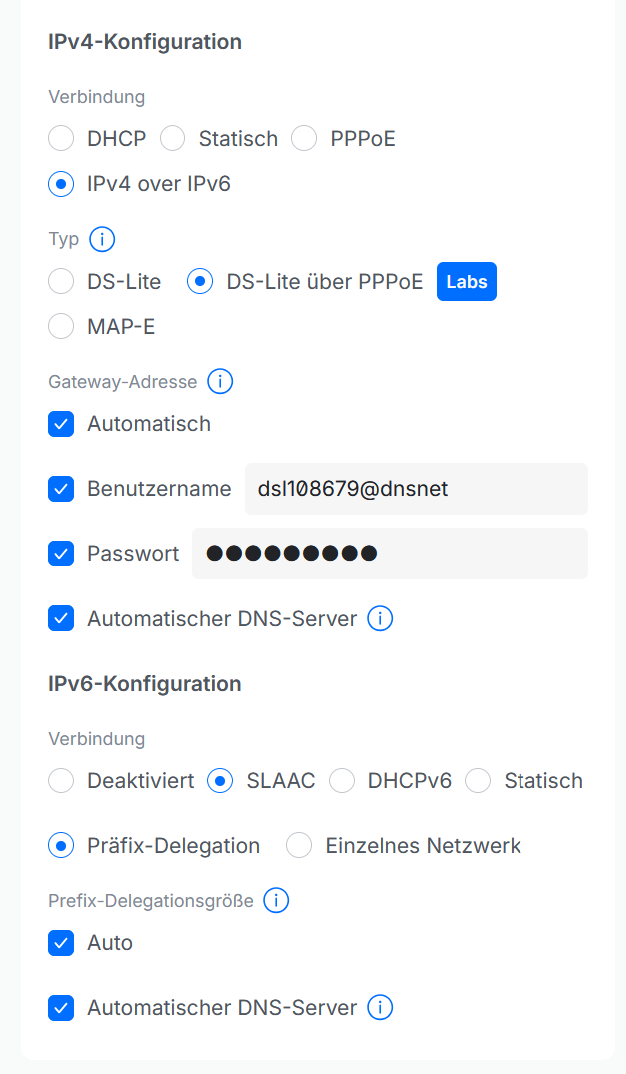Show info tooltip for Gateway-Adresse
The width and height of the screenshot is (626, 1074).
click(x=220, y=382)
